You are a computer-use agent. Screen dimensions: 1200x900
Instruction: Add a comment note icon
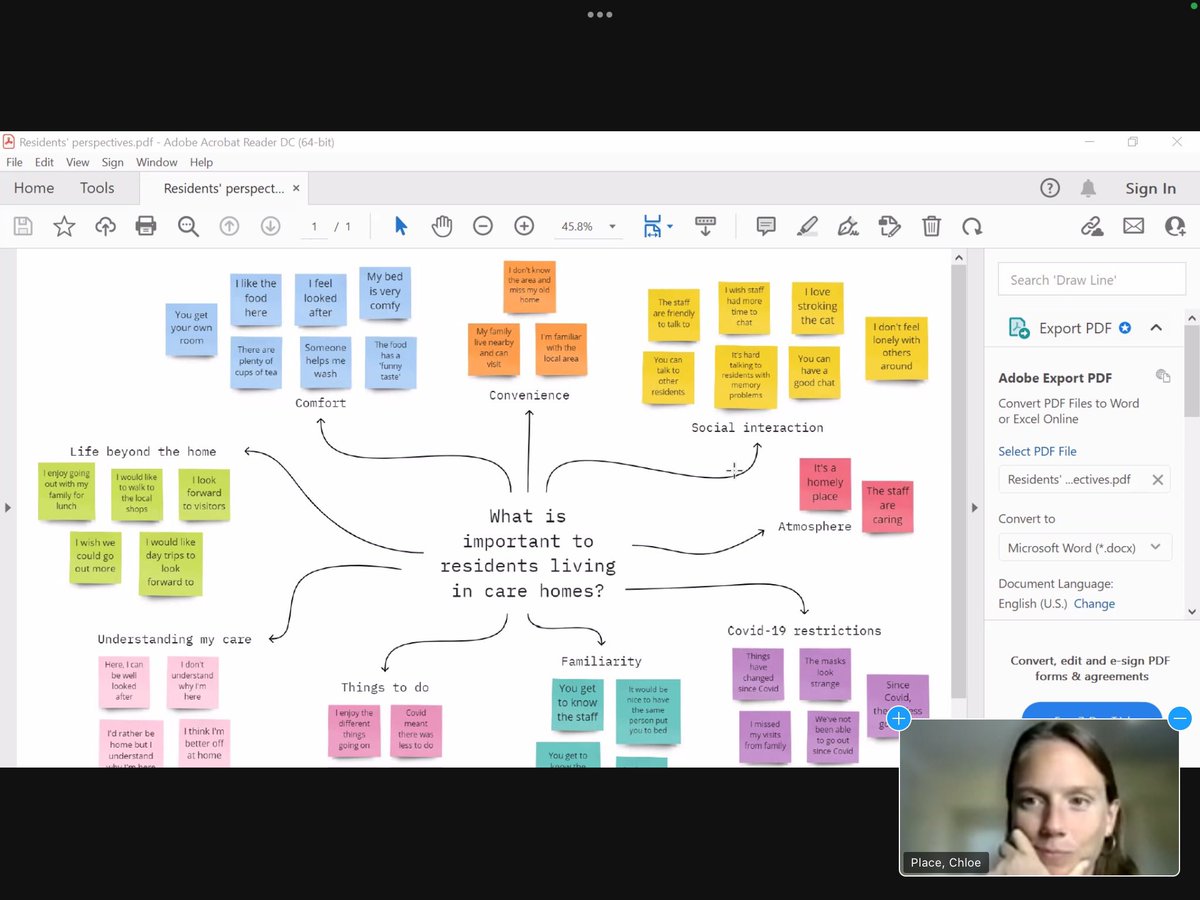pos(766,227)
